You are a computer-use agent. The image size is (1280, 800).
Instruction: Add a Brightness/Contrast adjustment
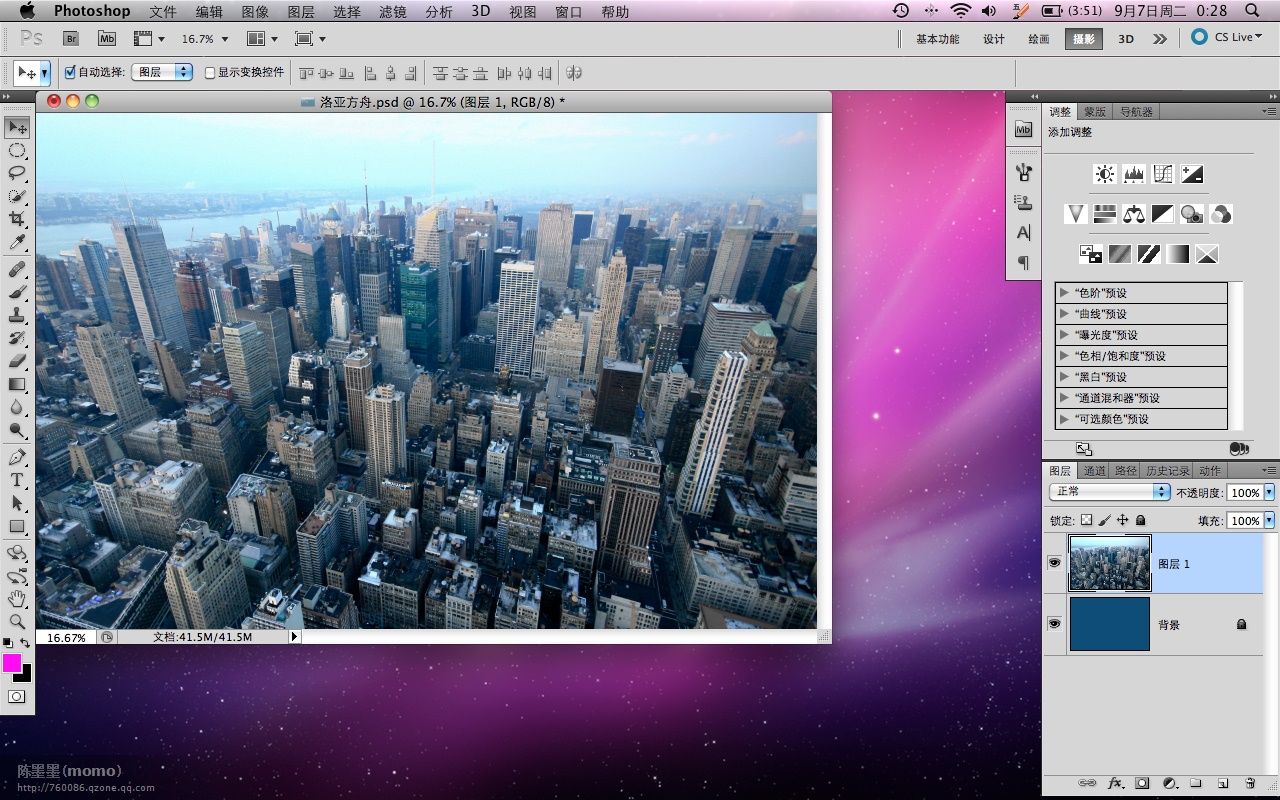pyautogui.click(x=1104, y=174)
